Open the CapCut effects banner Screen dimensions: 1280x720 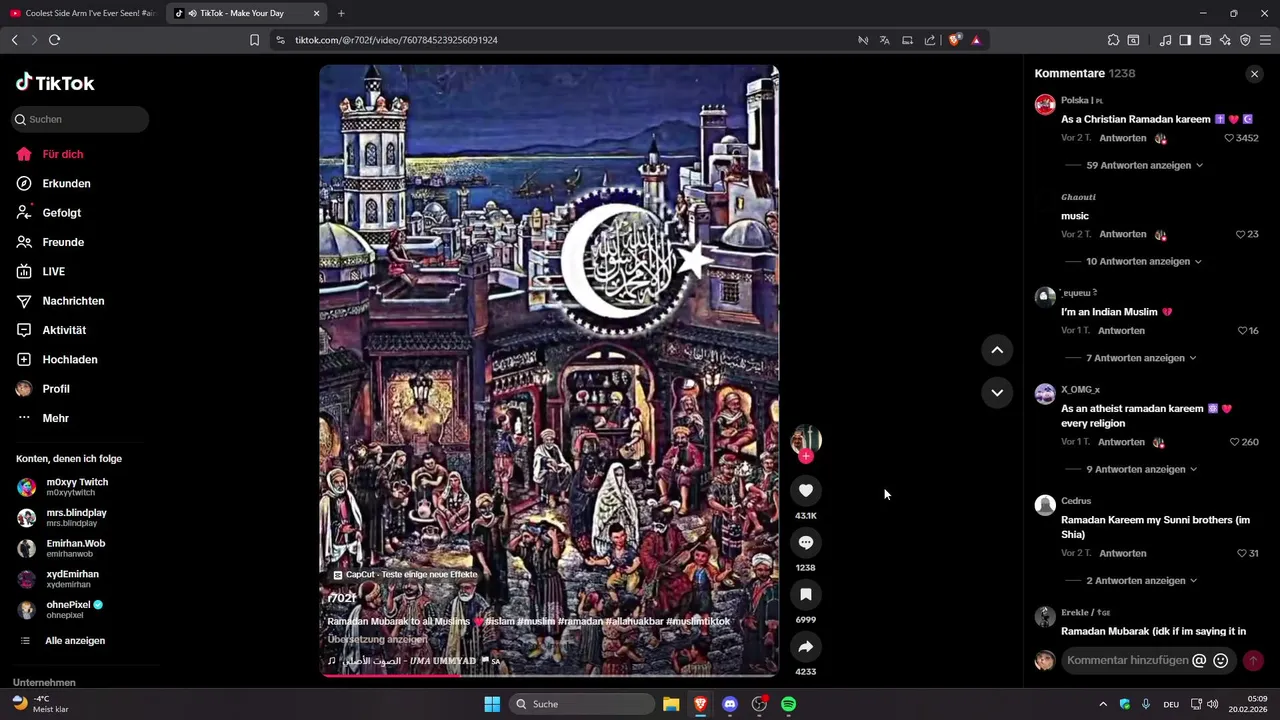coord(405,575)
